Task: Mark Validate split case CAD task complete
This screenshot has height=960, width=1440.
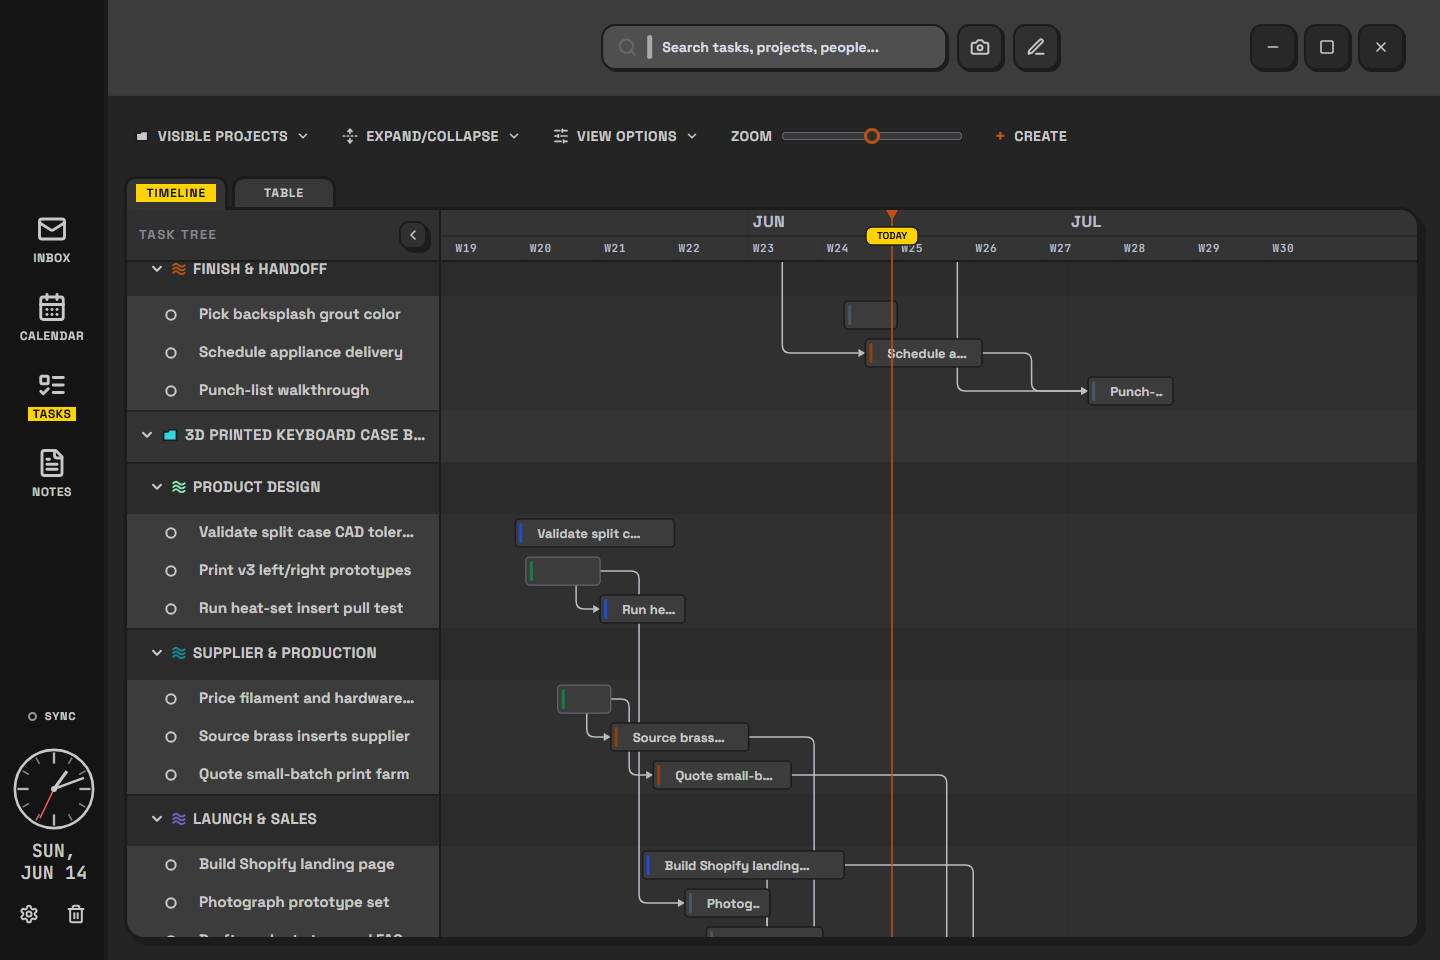Action: [171, 533]
